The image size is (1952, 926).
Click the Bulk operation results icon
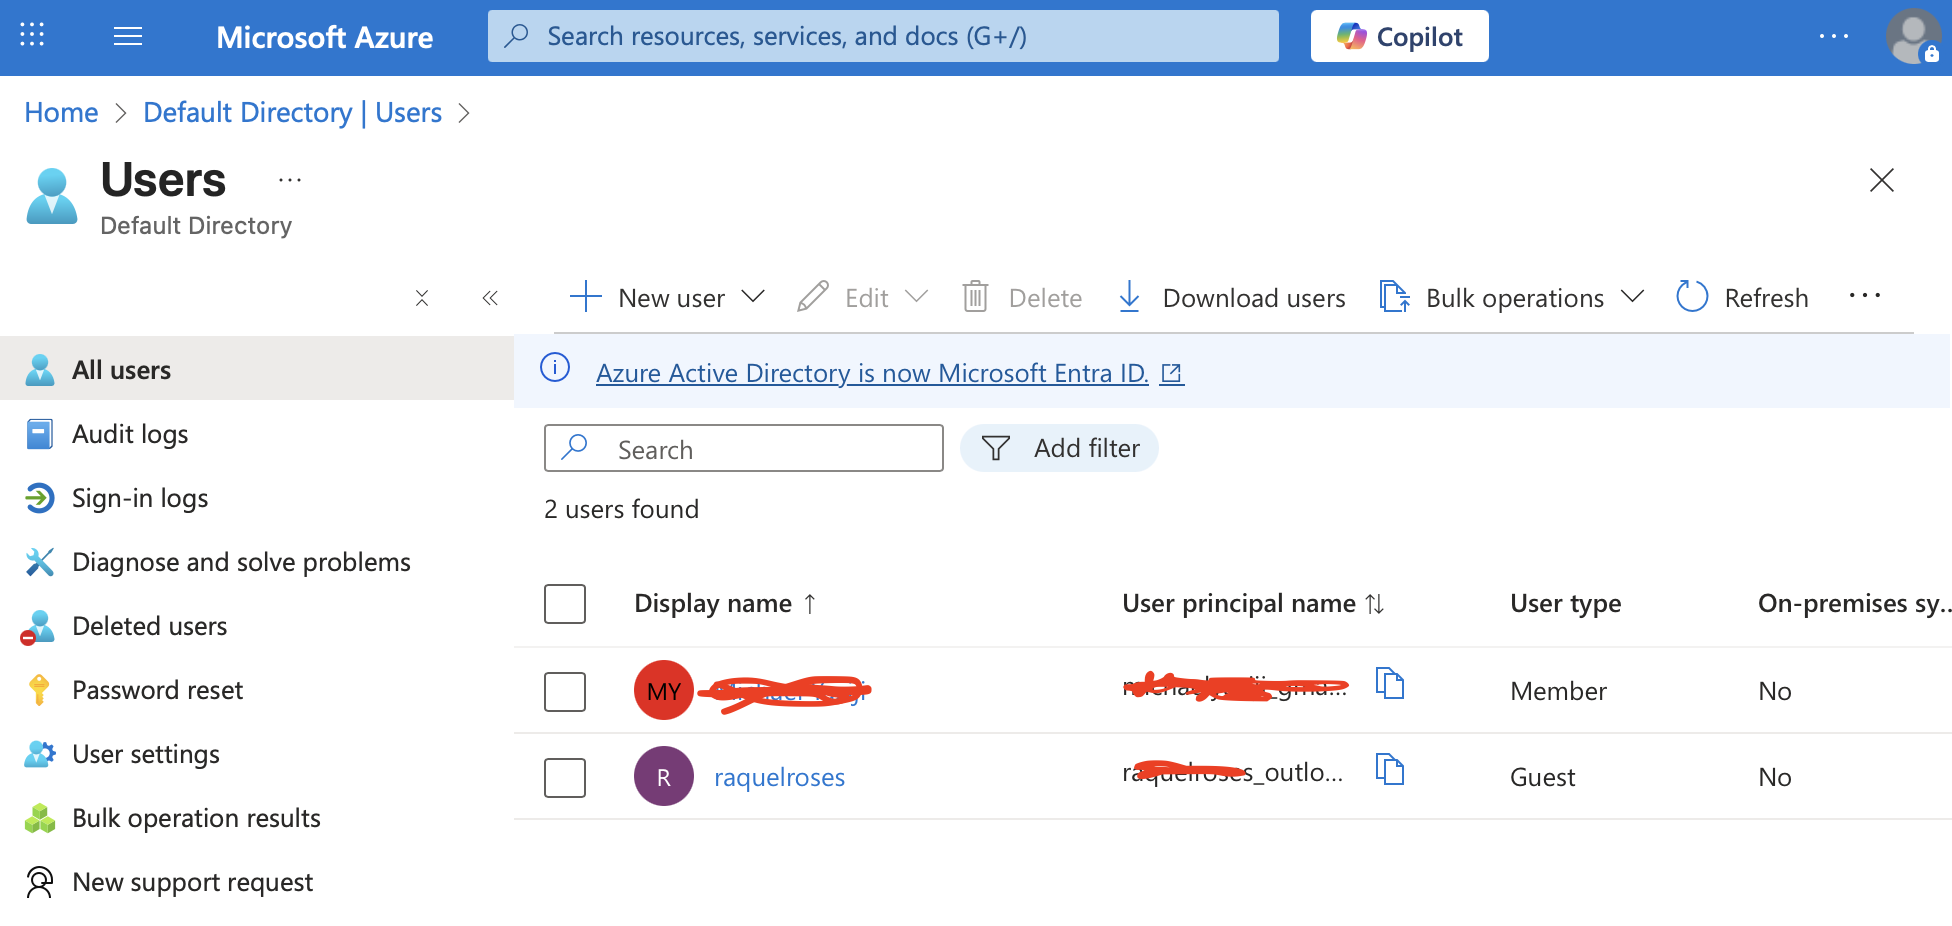tap(39, 817)
